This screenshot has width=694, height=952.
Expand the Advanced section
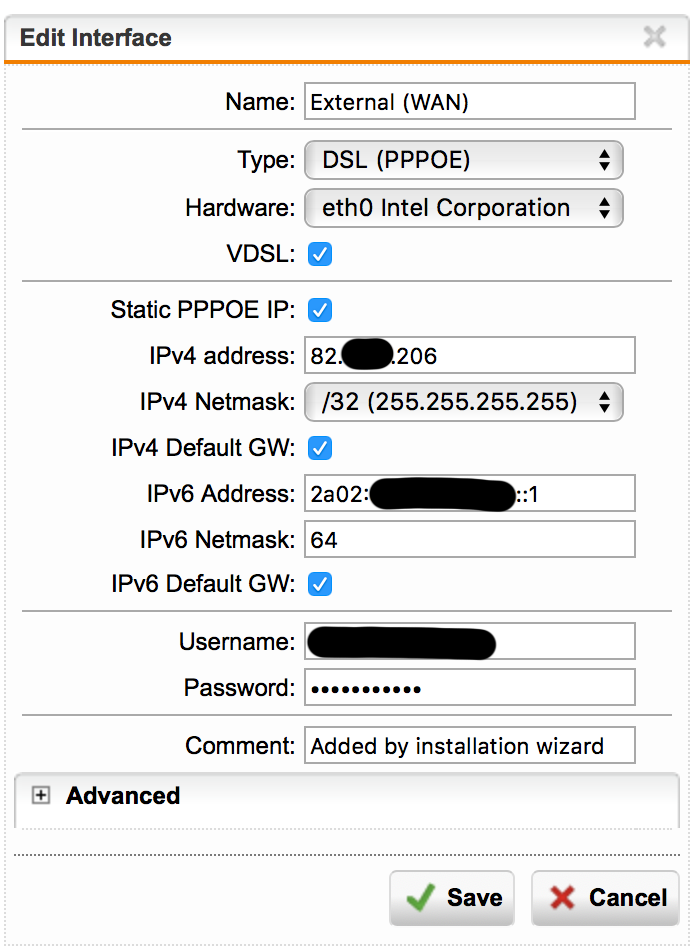(123, 795)
